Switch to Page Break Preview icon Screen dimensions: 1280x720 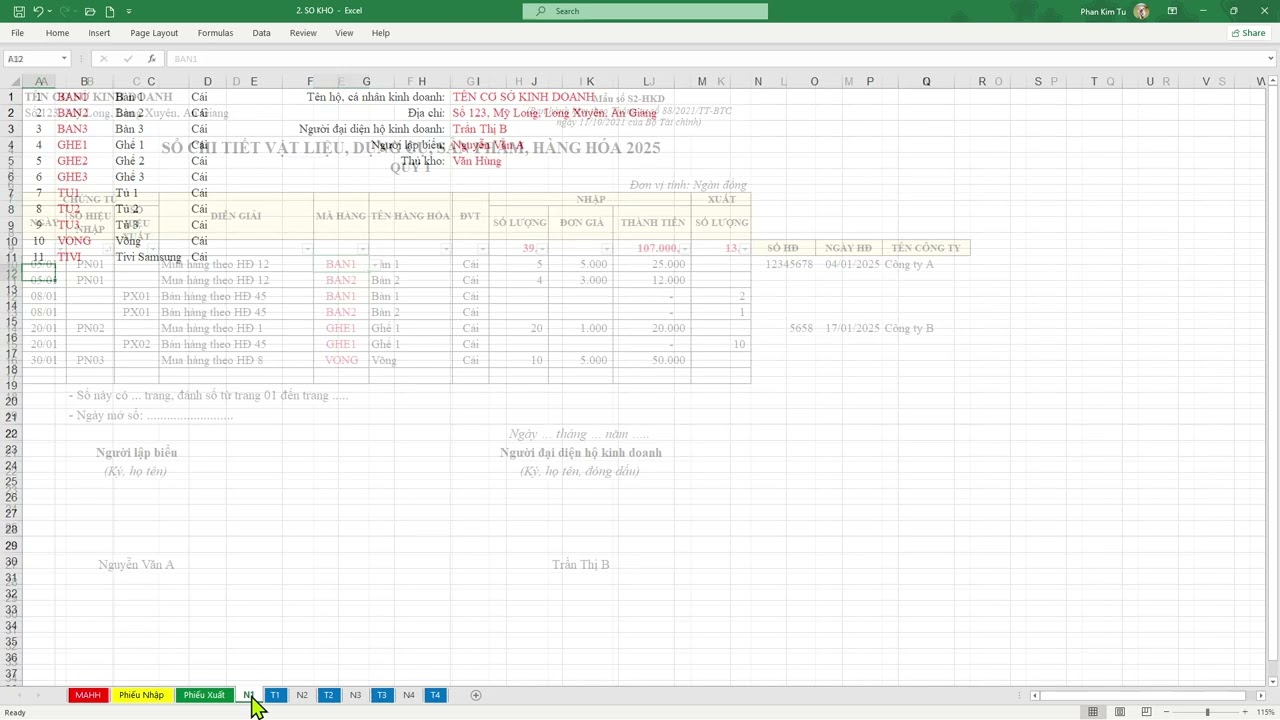click(x=1146, y=712)
